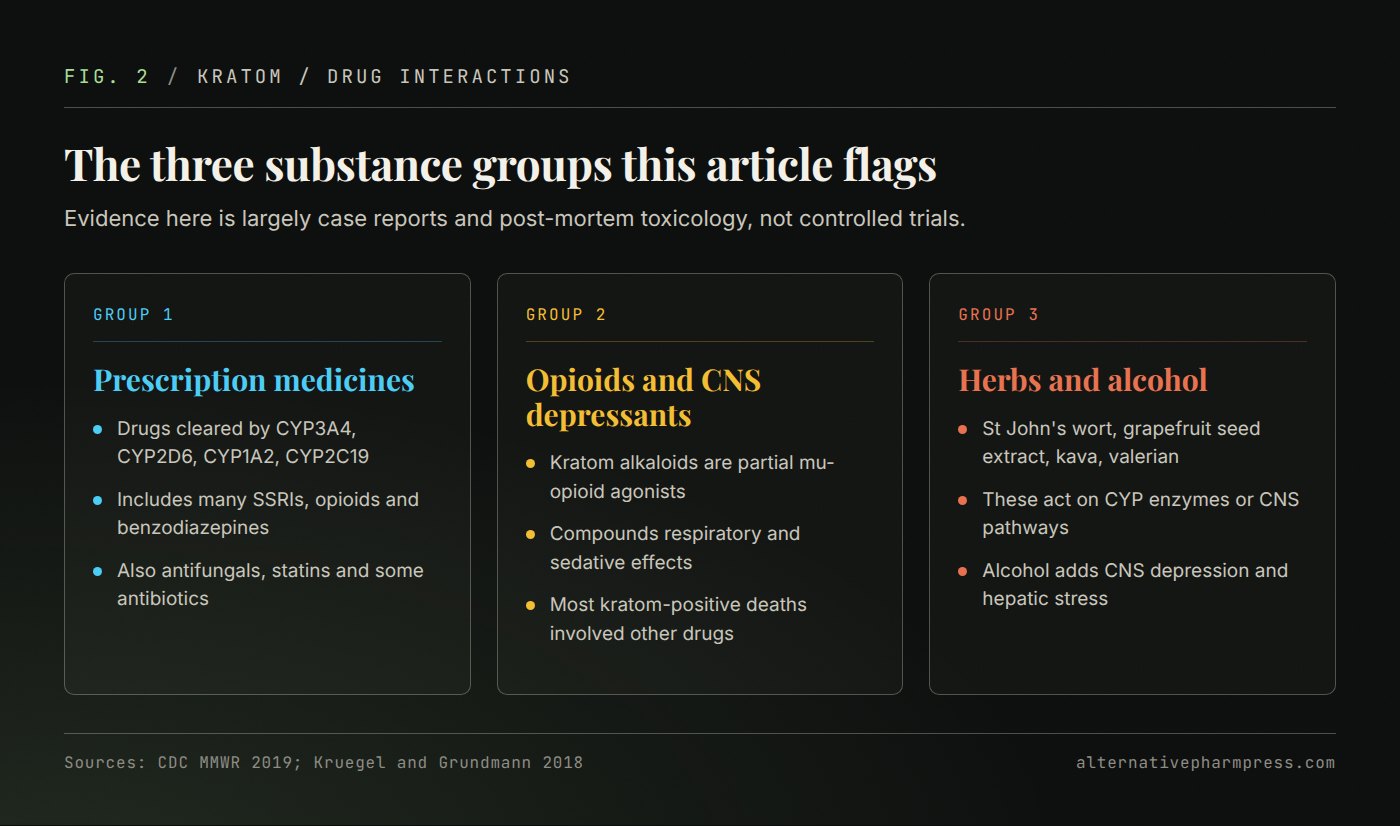Click the 'GROUP 3' label
This screenshot has width=1400, height=826.
pos(999,315)
